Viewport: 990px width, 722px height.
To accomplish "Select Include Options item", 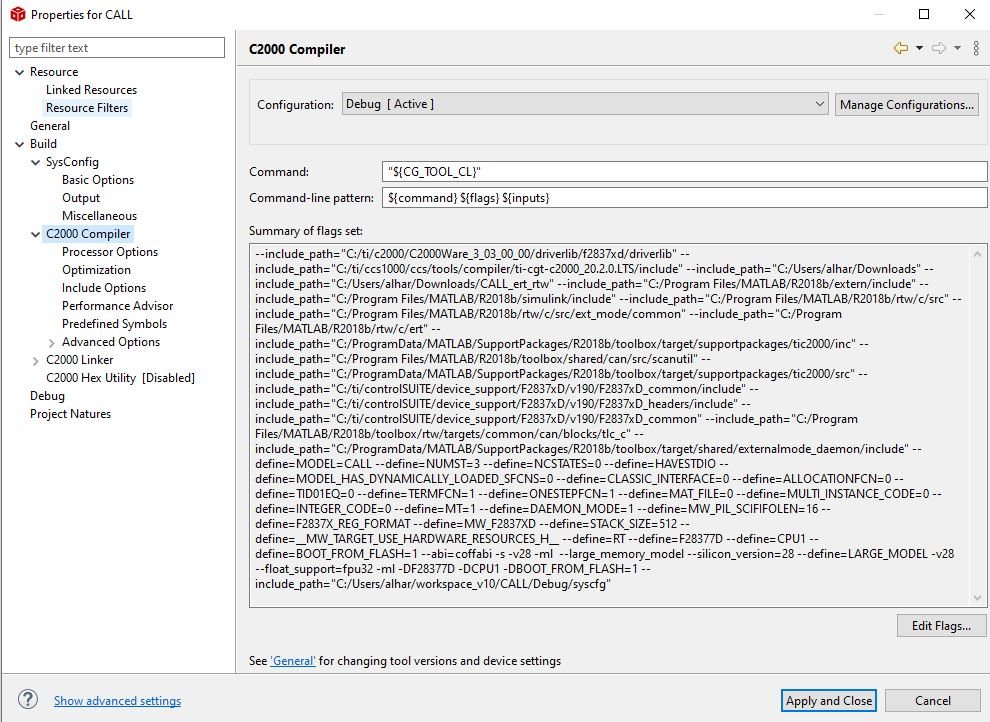I will [x=104, y=288].
